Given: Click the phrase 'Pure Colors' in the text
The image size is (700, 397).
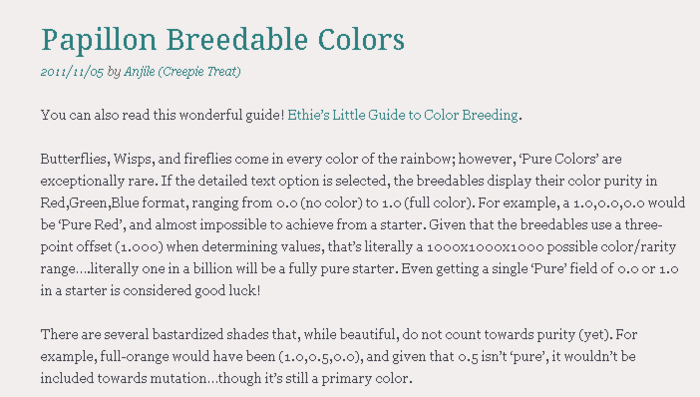Looking at the screenshot, I should pos(558,159).
